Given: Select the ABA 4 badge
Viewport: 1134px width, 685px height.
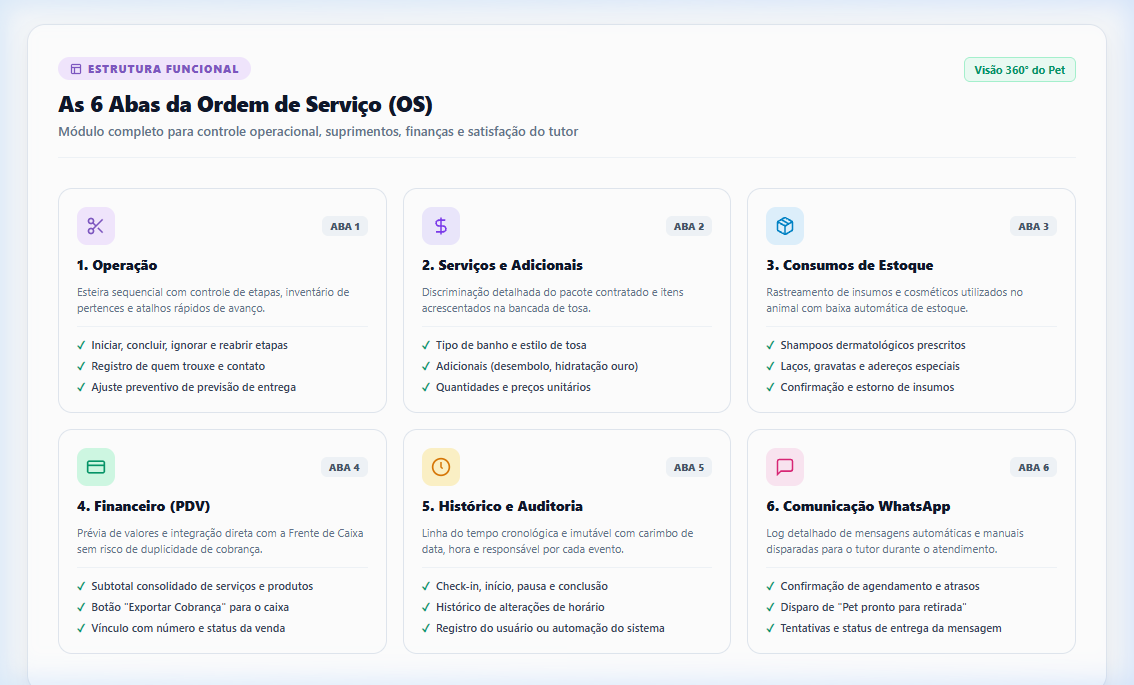Looking at the screenshot, I should coord(344,467).
